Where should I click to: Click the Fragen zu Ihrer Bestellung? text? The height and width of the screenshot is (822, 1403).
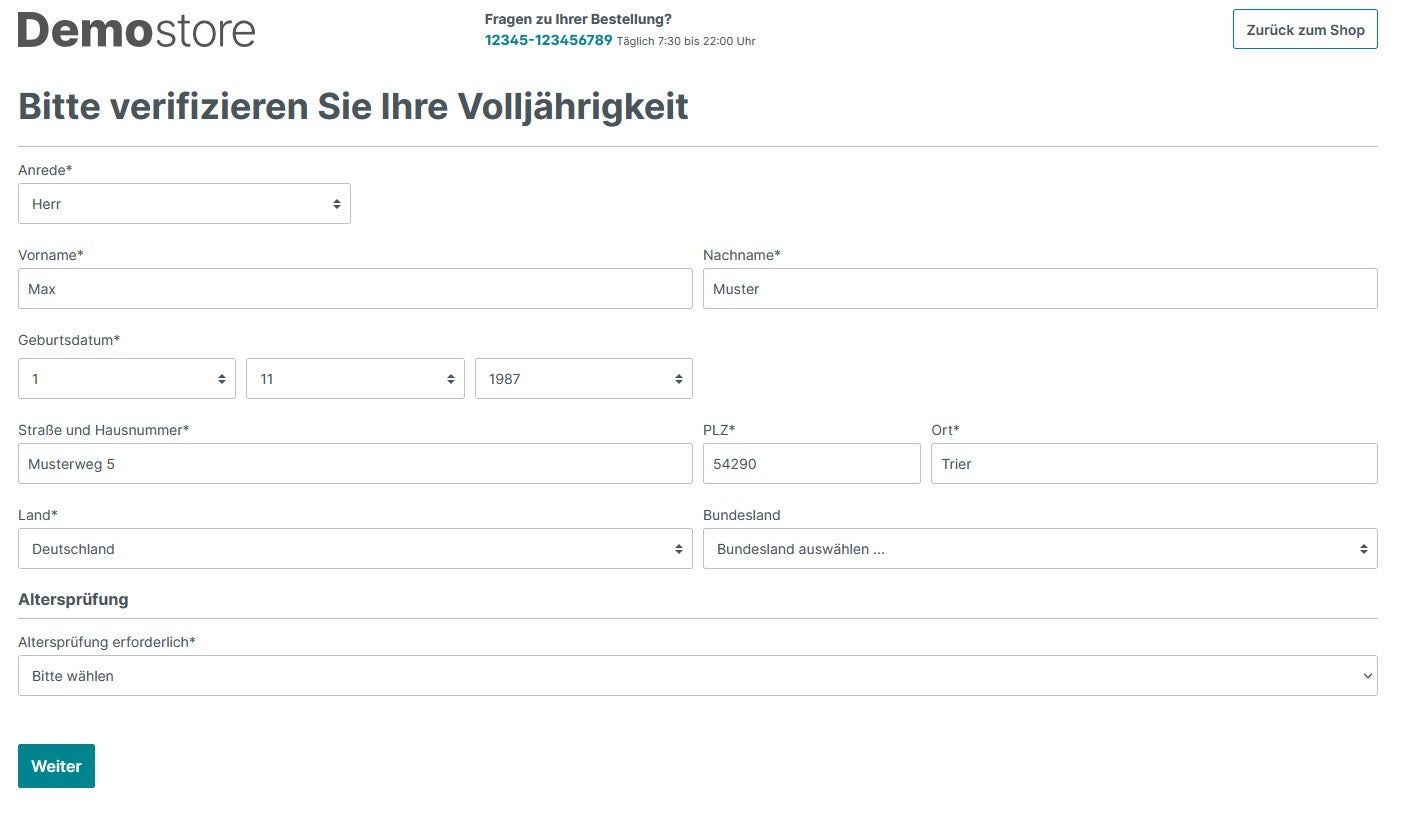point(578,19)
